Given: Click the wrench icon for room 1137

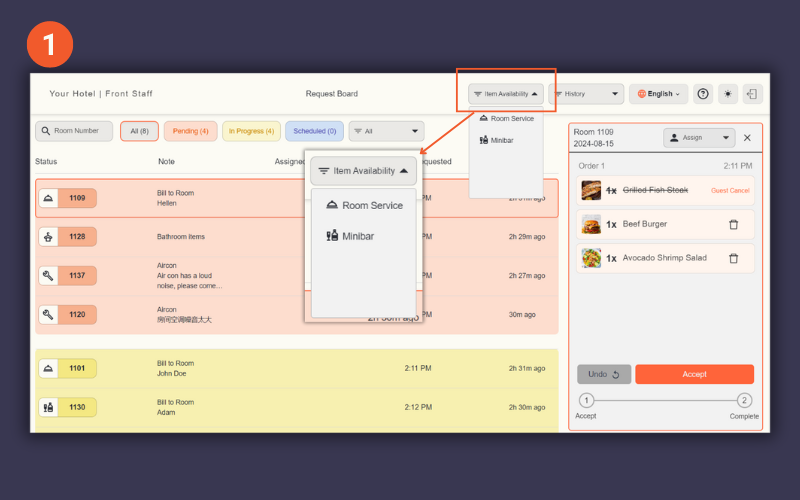Looking at the screenshot, I should [x=48, y=275].
